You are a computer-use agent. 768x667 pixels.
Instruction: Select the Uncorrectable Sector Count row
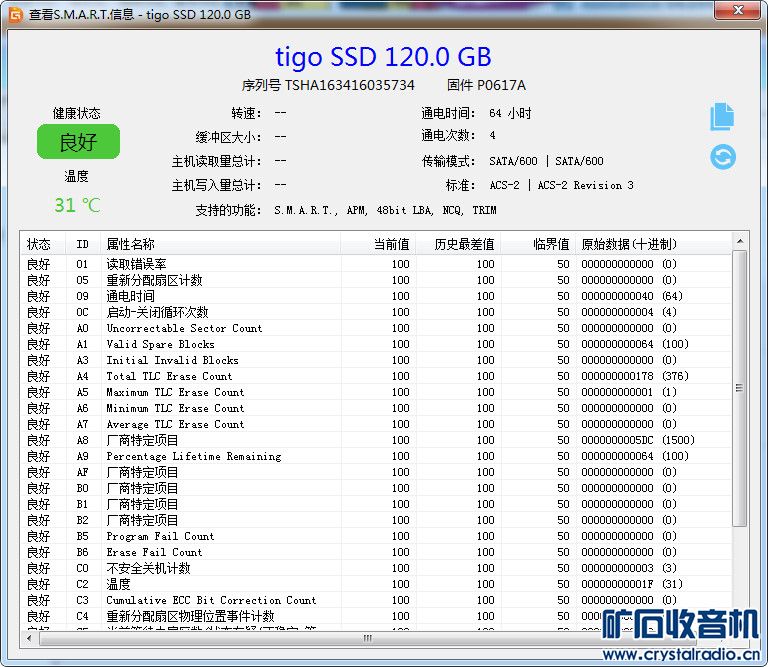pyautogui.click(x=376, y=328)
